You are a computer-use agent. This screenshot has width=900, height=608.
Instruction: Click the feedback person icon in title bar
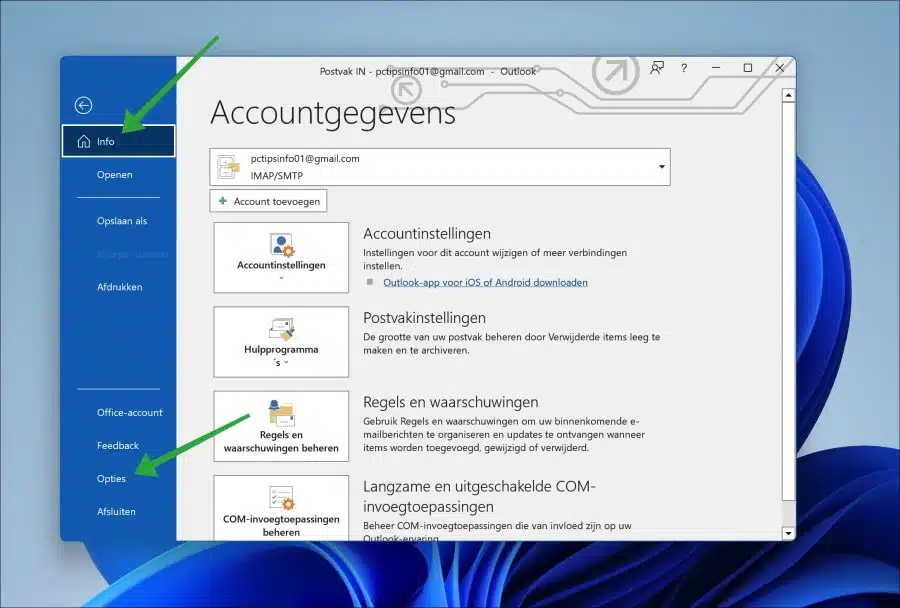(x=657, y=68)
